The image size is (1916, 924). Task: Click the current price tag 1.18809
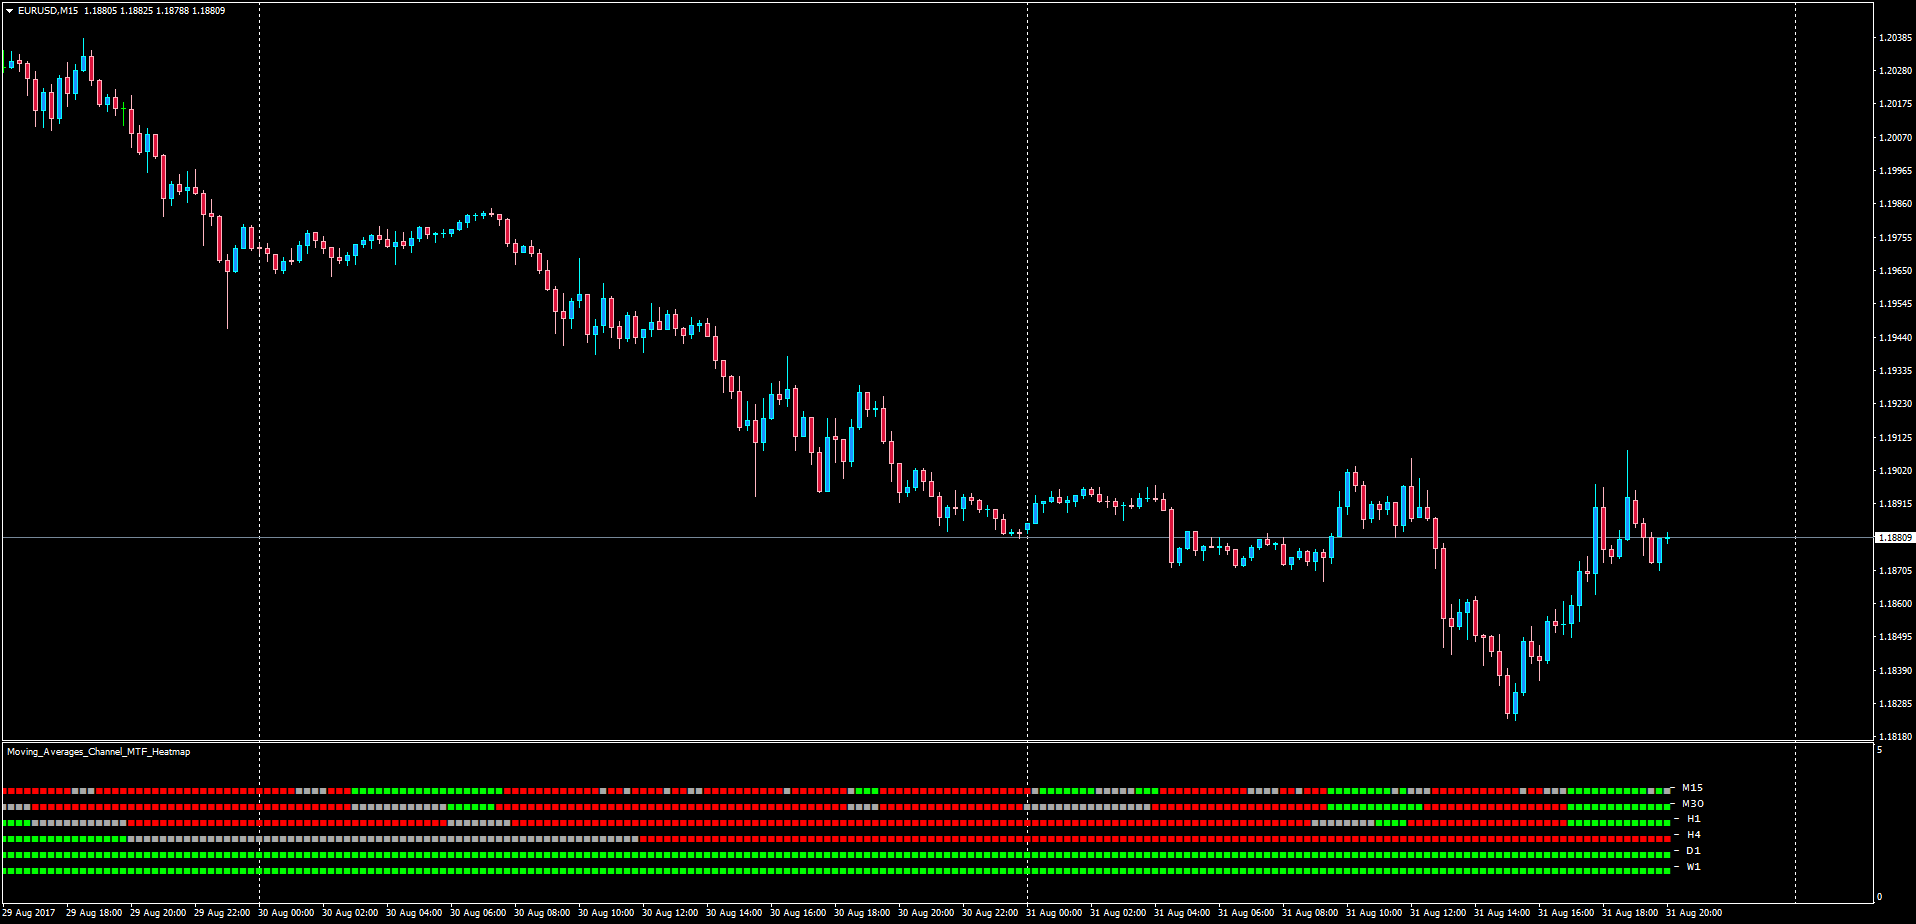pyautogui.click(x=1895, y=538)
